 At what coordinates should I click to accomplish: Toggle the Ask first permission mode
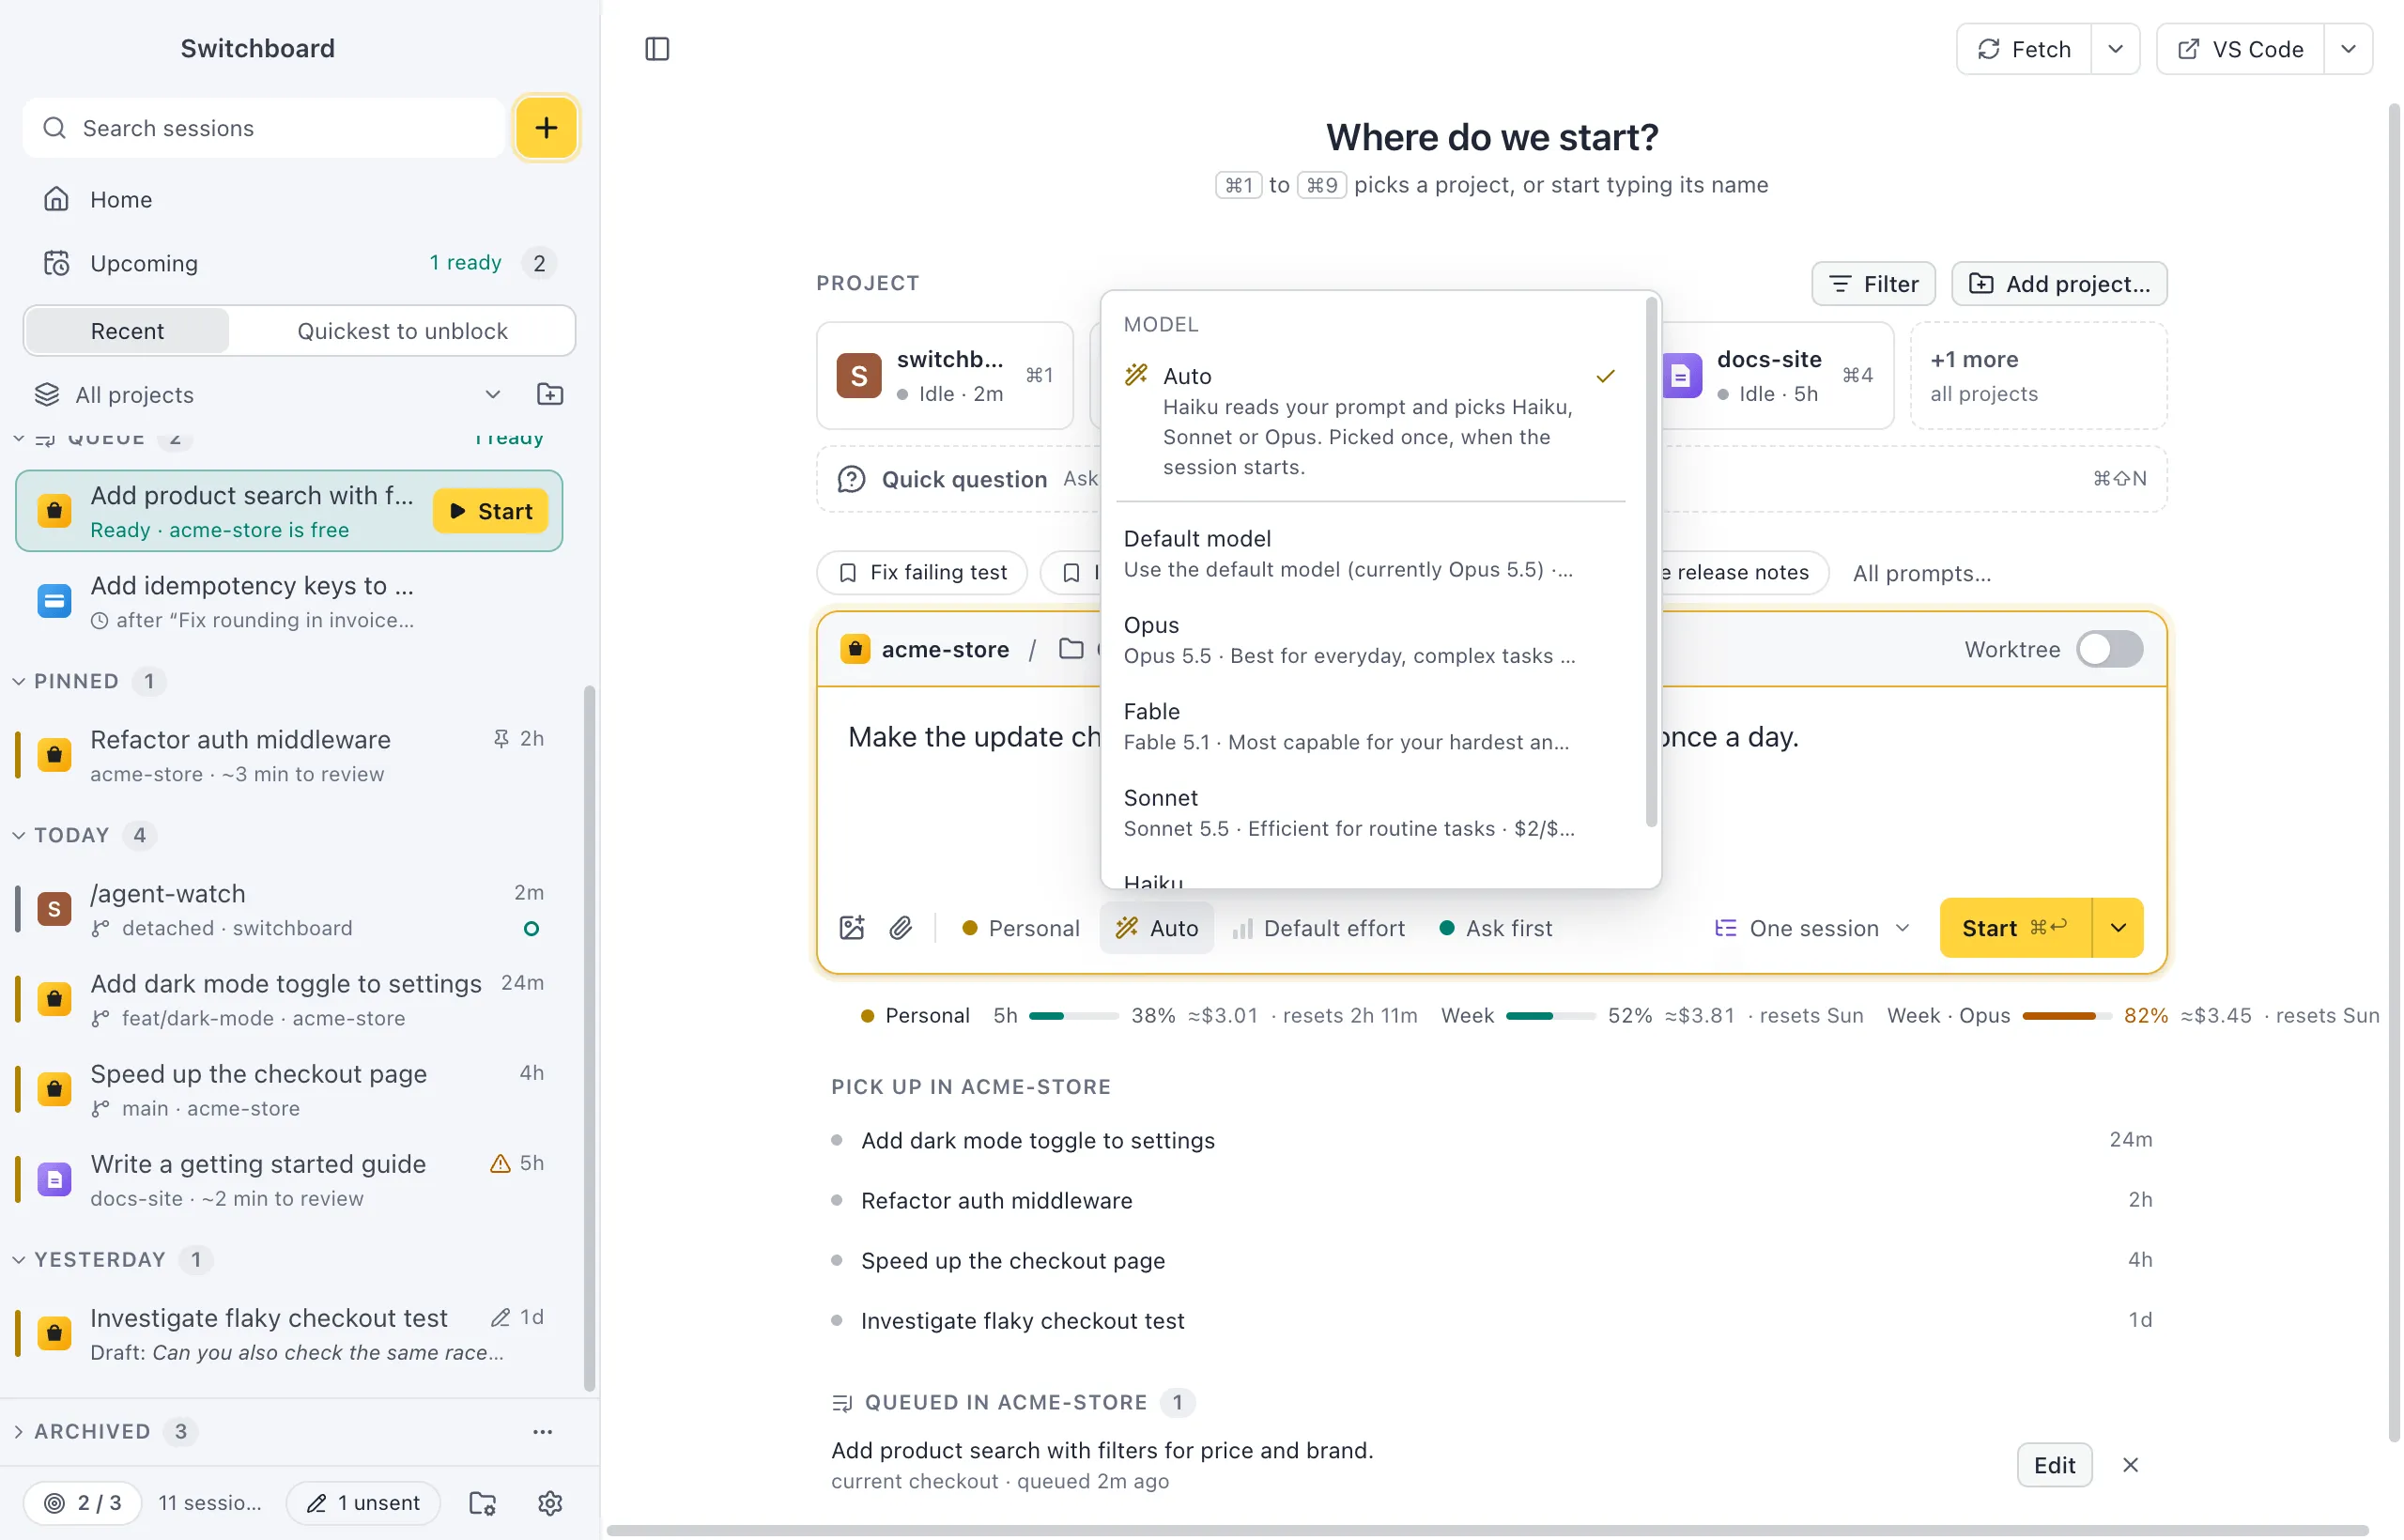(1495, 928)
